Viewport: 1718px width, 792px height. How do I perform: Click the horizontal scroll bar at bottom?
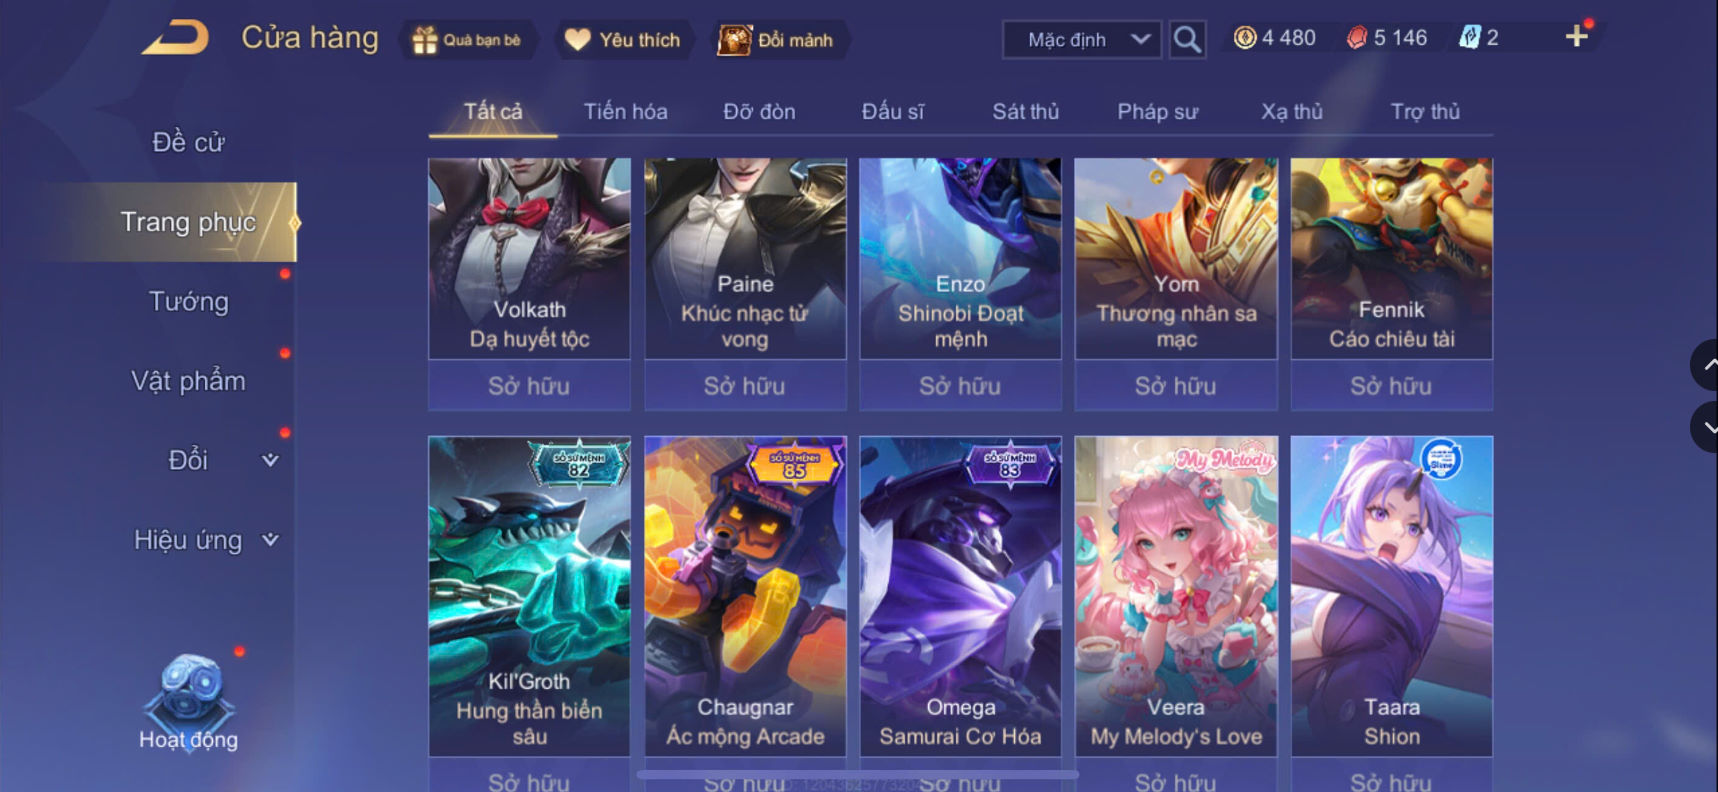[857, 775]
